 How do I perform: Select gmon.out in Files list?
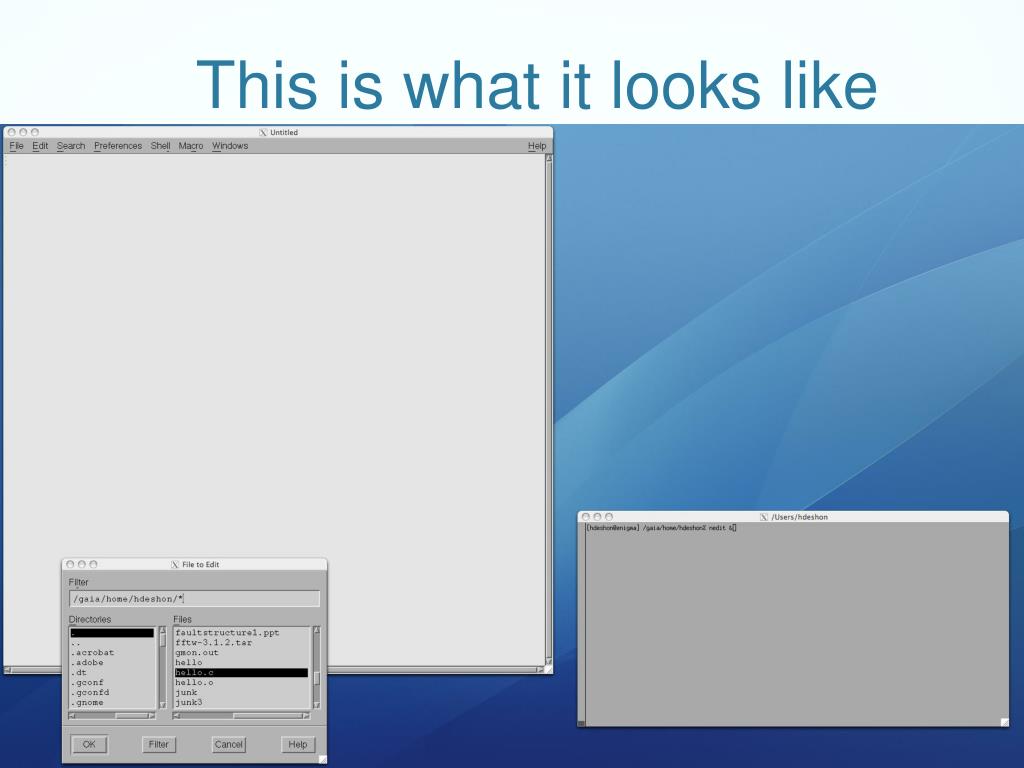242,652
